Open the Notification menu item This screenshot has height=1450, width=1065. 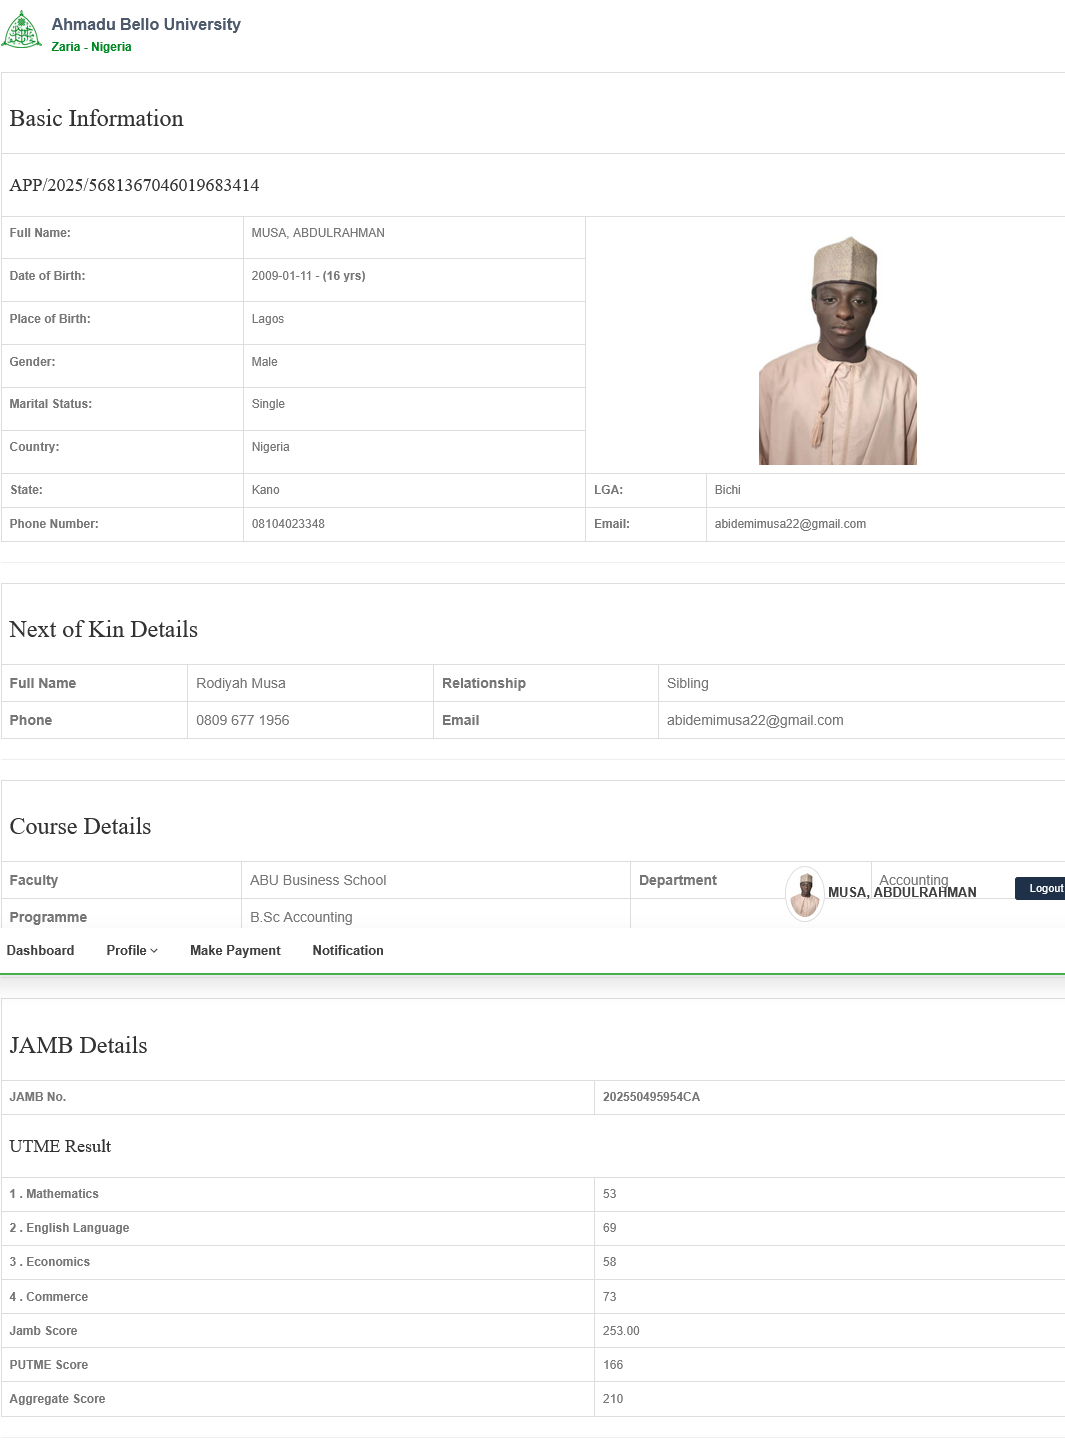coord(347,950)
